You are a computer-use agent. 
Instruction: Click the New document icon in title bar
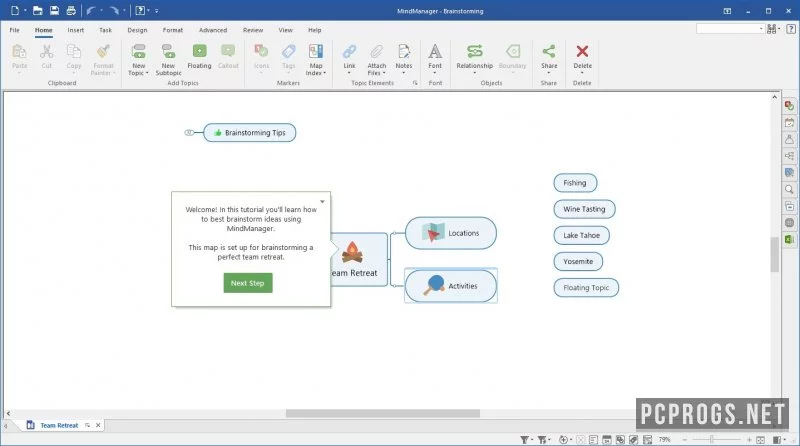tap(15, 10)
